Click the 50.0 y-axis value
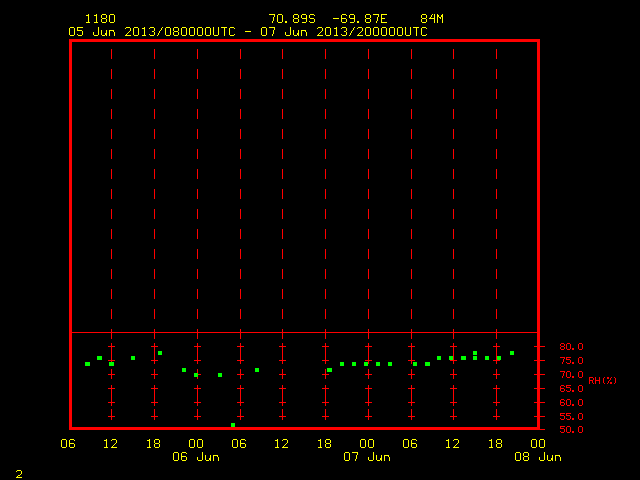The width and height of the screenshot is (640, 480). (571, 429)
